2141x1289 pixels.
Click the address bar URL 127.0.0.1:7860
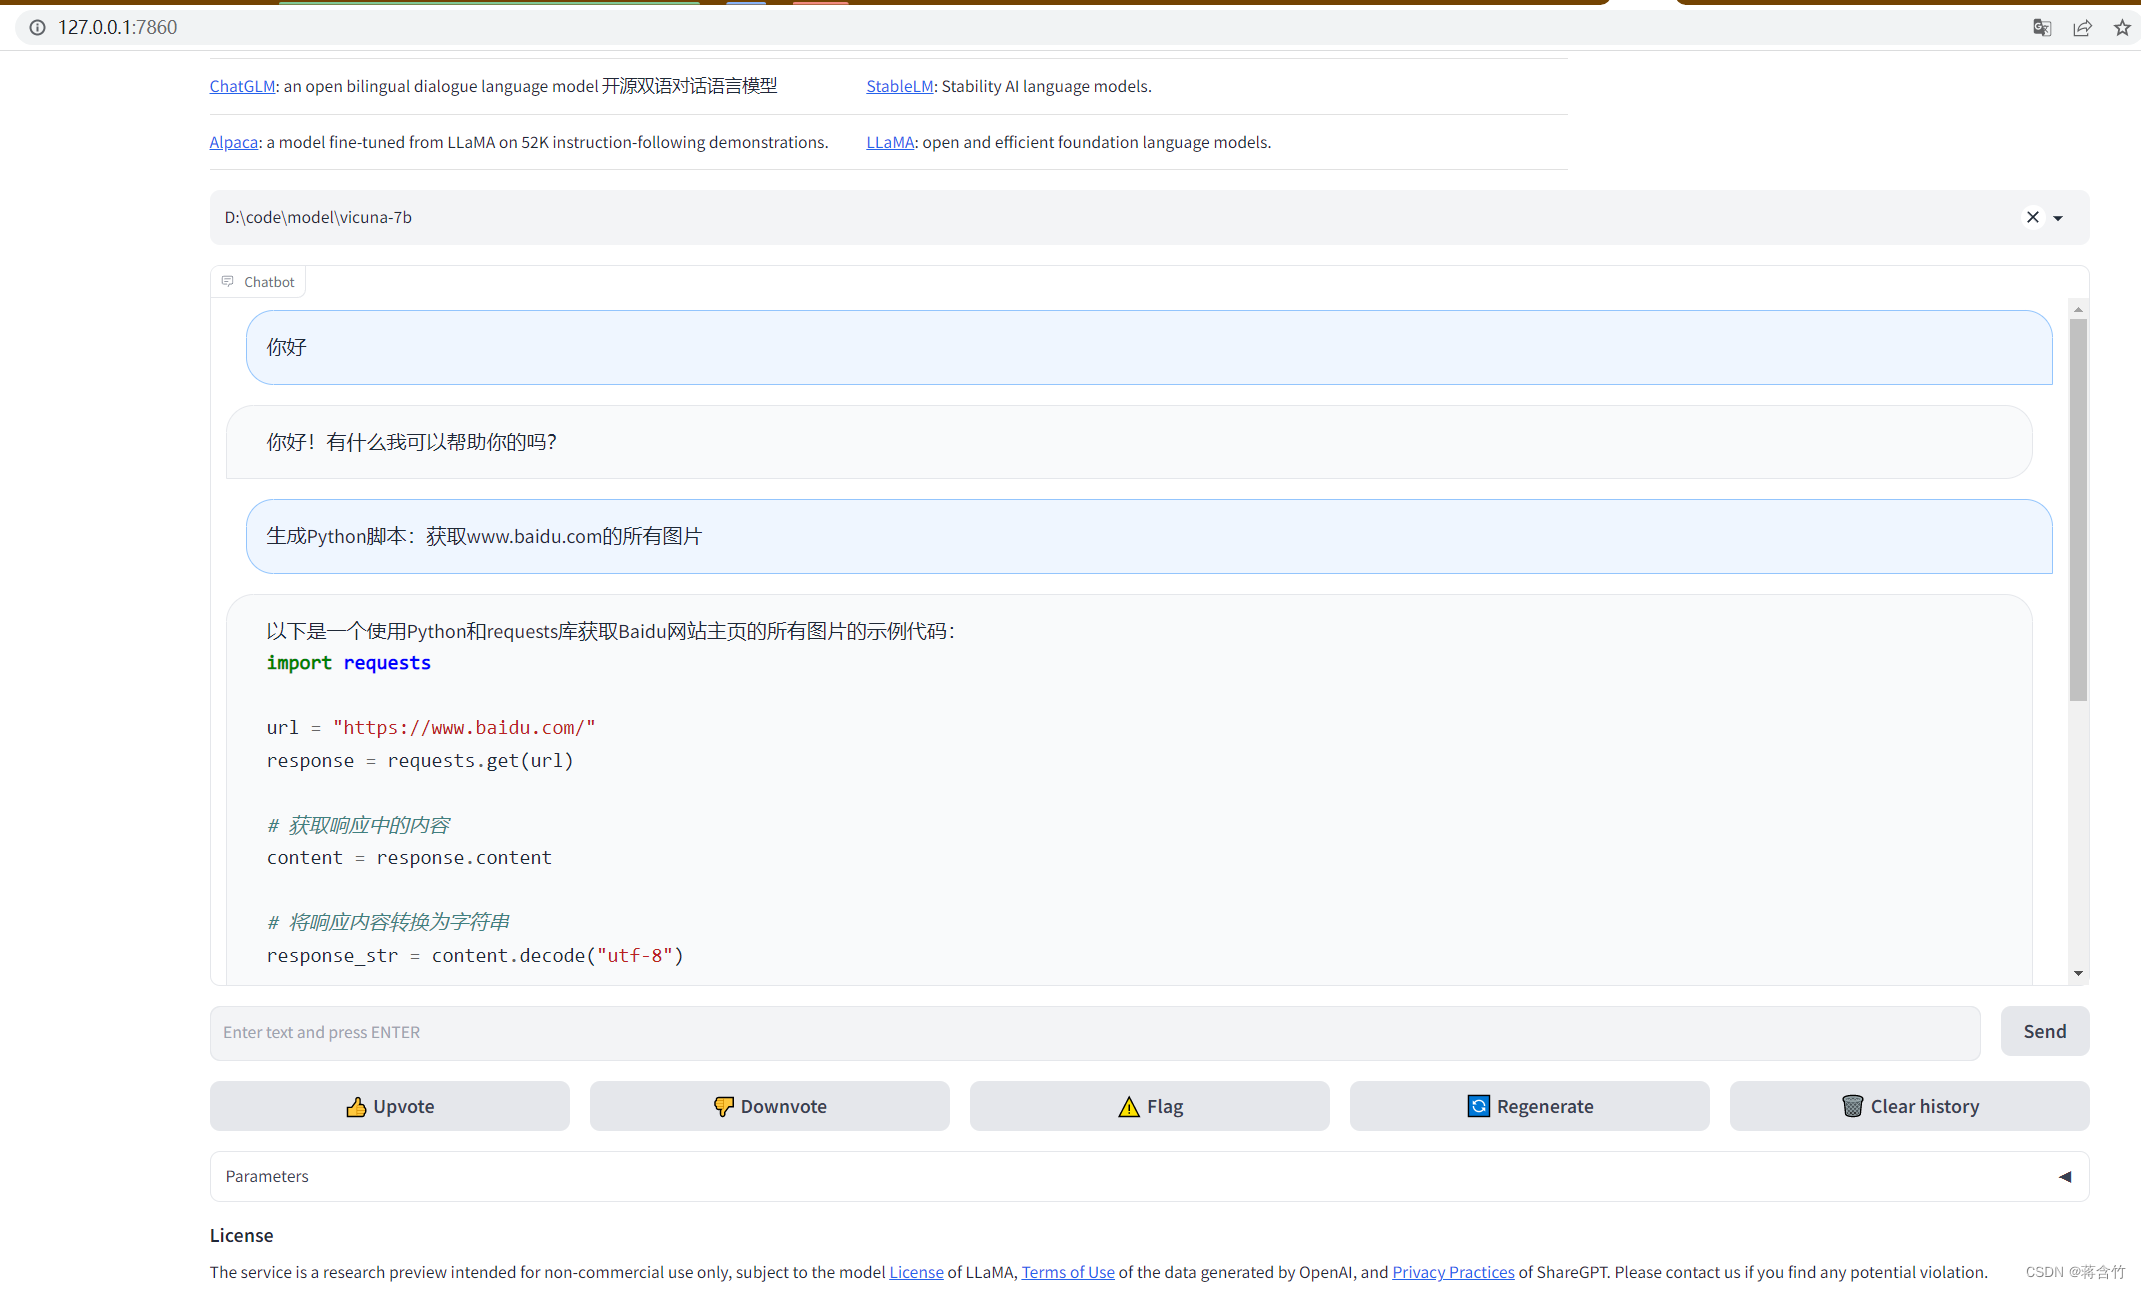118,28
